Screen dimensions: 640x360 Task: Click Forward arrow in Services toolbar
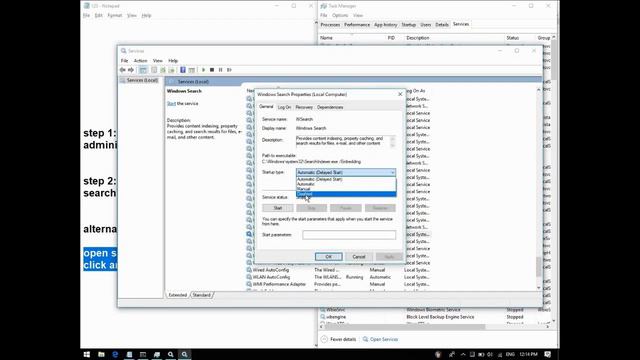tap(131, 70)
